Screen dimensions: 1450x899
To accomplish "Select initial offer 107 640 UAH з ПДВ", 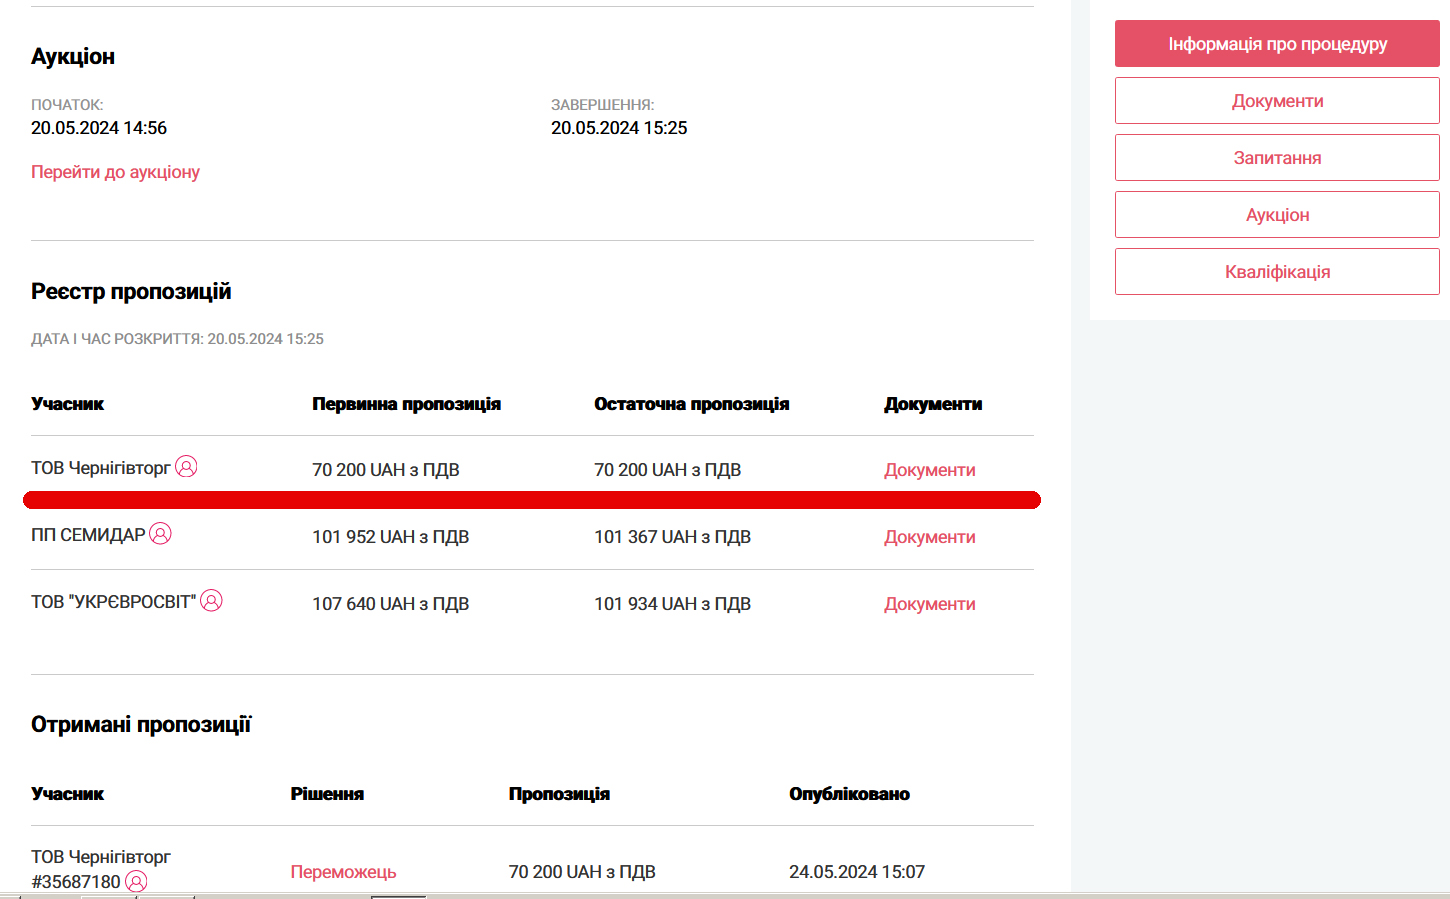I will [390, 604].
